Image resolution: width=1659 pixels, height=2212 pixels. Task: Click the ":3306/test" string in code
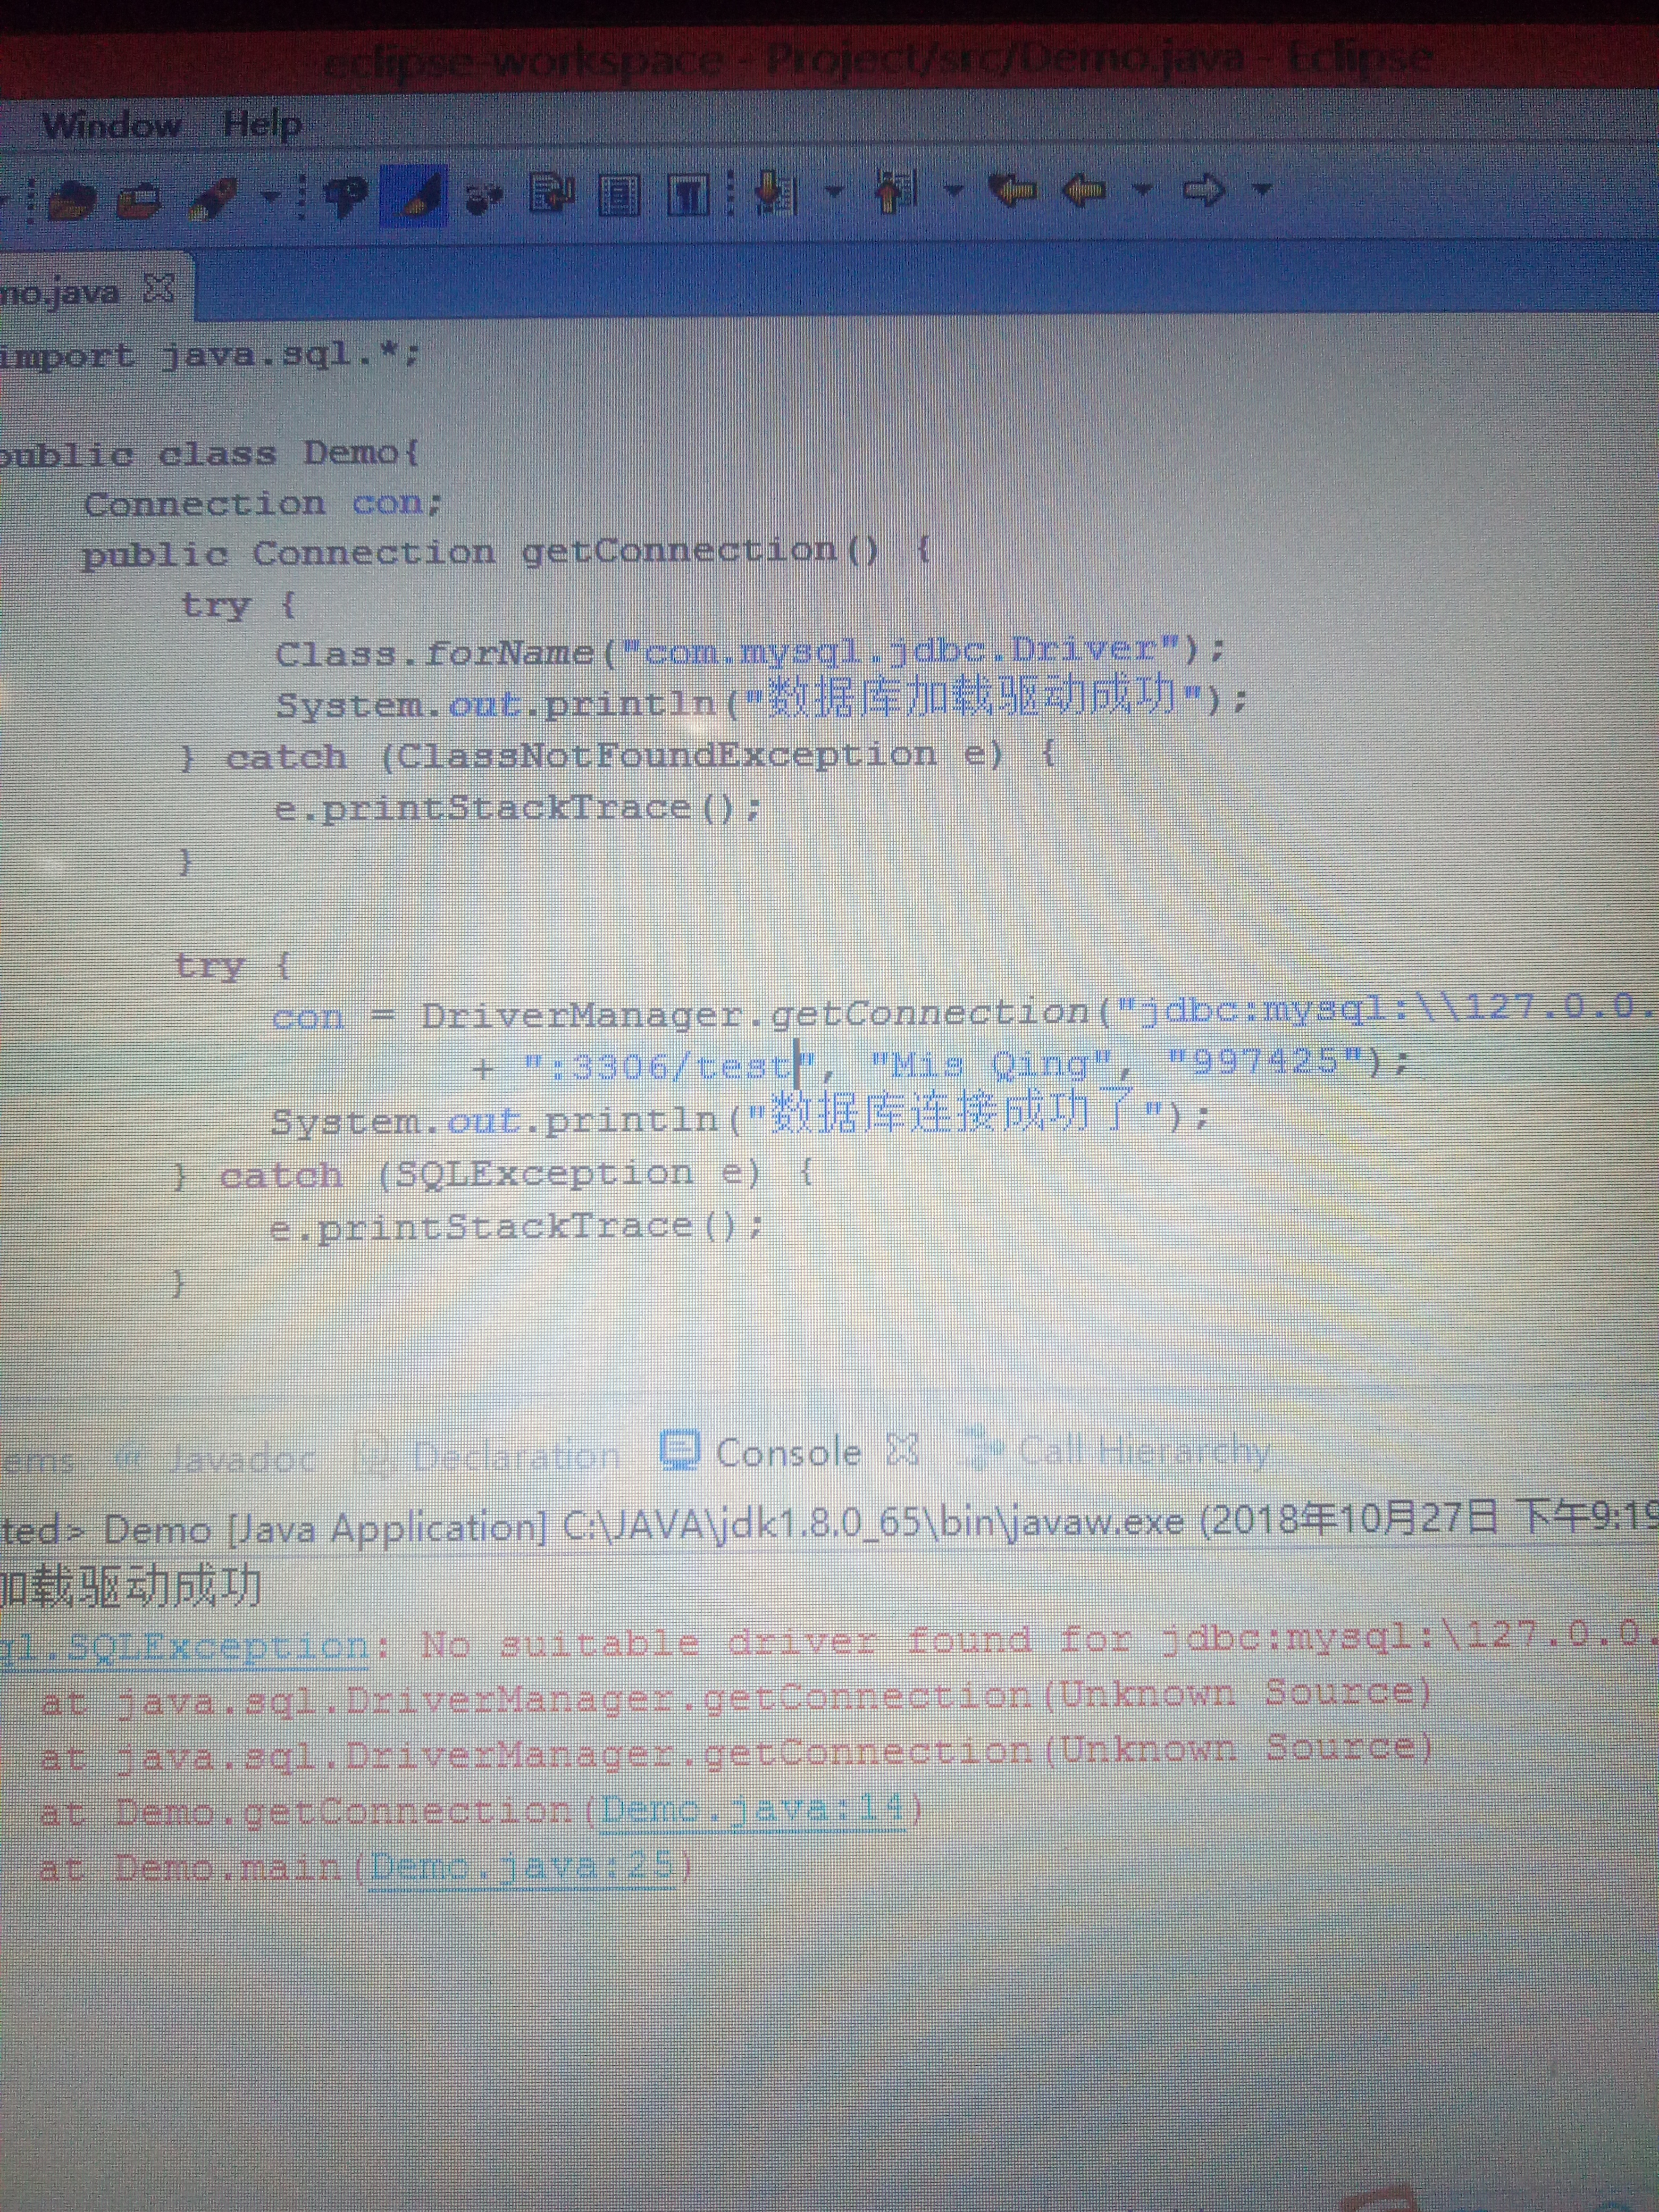(x=671, y=1066)
